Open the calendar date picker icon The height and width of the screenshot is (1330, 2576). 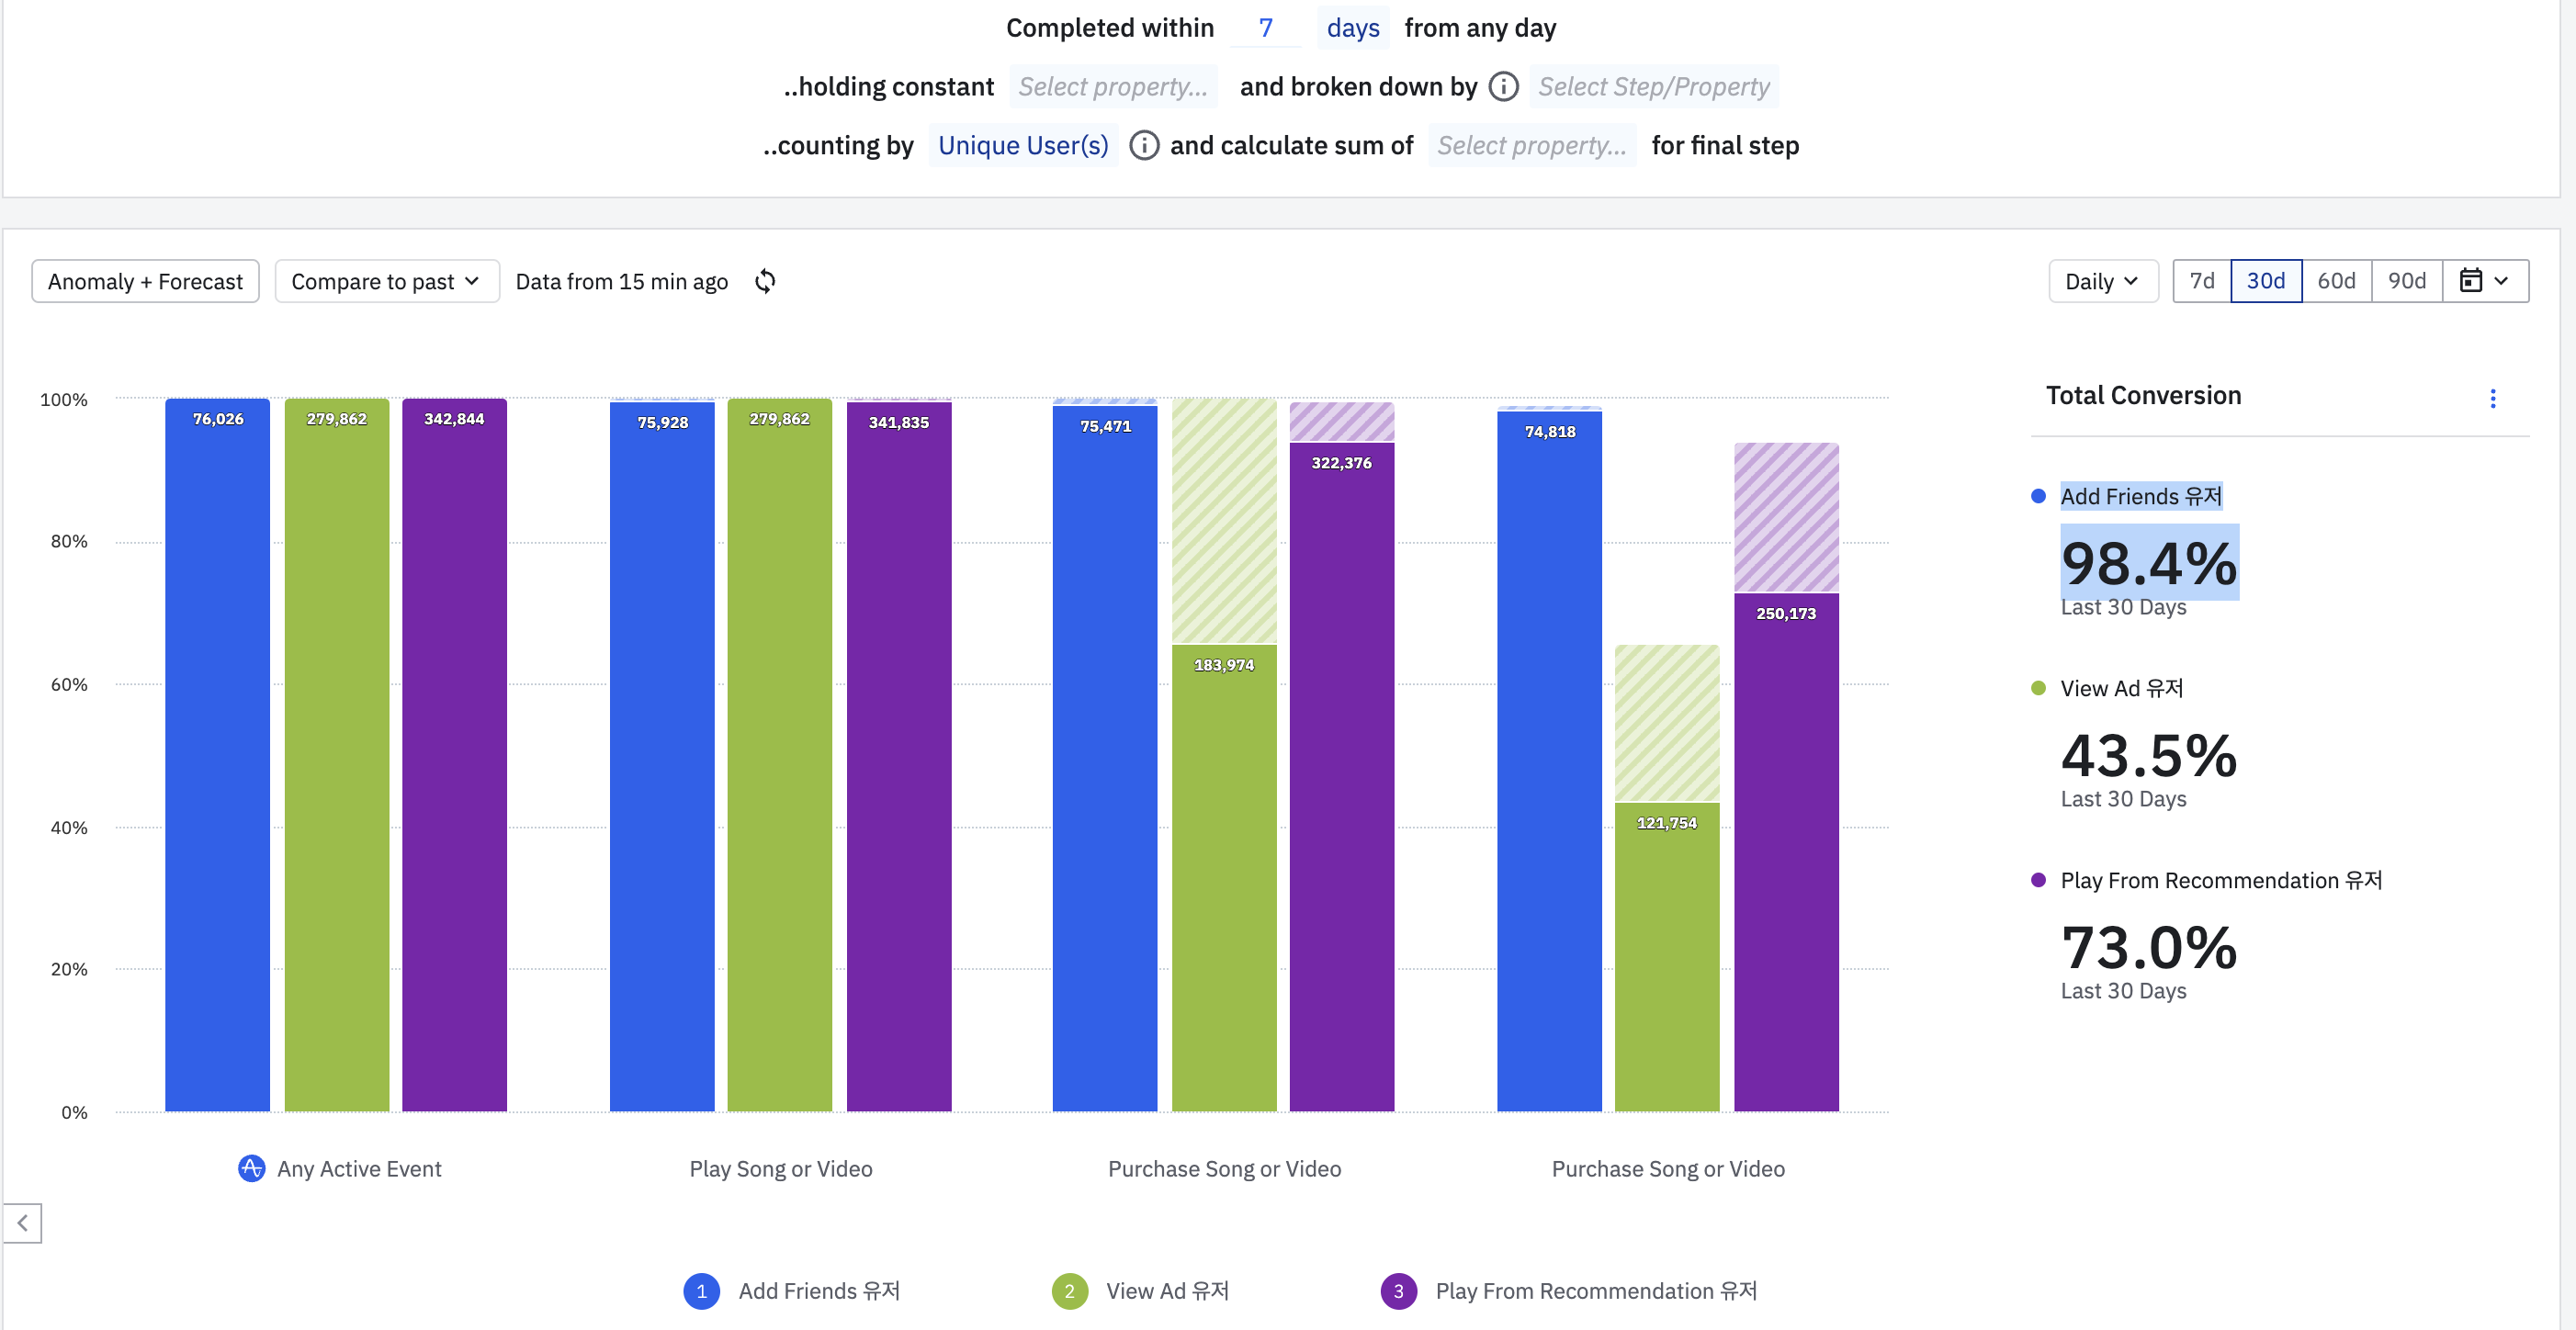[x=2471, y=281]
